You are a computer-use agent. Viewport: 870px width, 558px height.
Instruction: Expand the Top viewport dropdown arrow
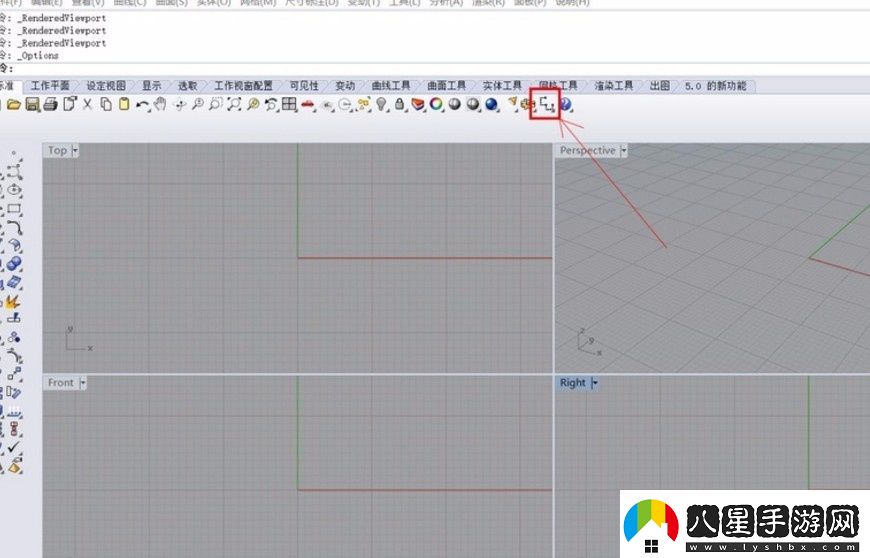[75, 151]
